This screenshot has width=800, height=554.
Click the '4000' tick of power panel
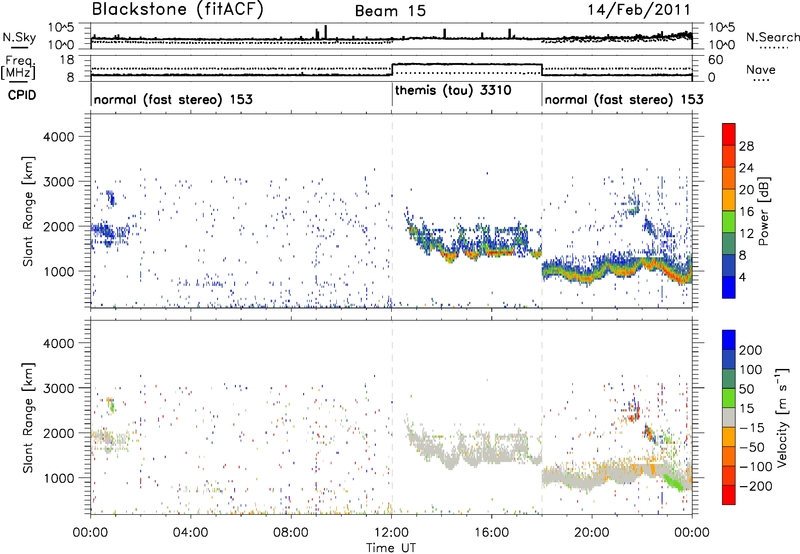click(x=58, y=137)
